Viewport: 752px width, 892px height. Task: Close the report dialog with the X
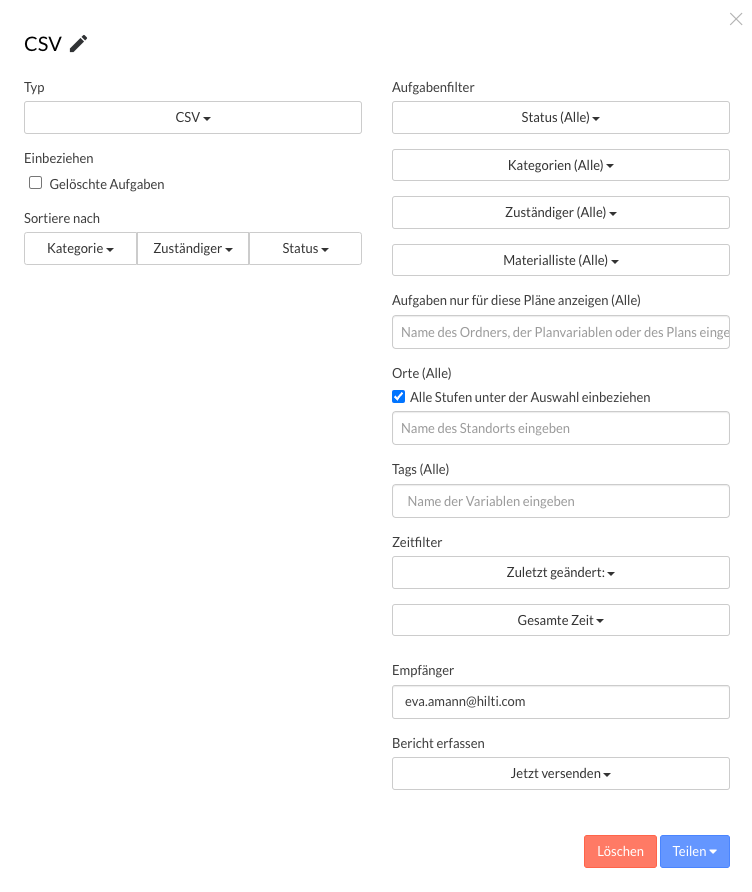click(736, 19)
